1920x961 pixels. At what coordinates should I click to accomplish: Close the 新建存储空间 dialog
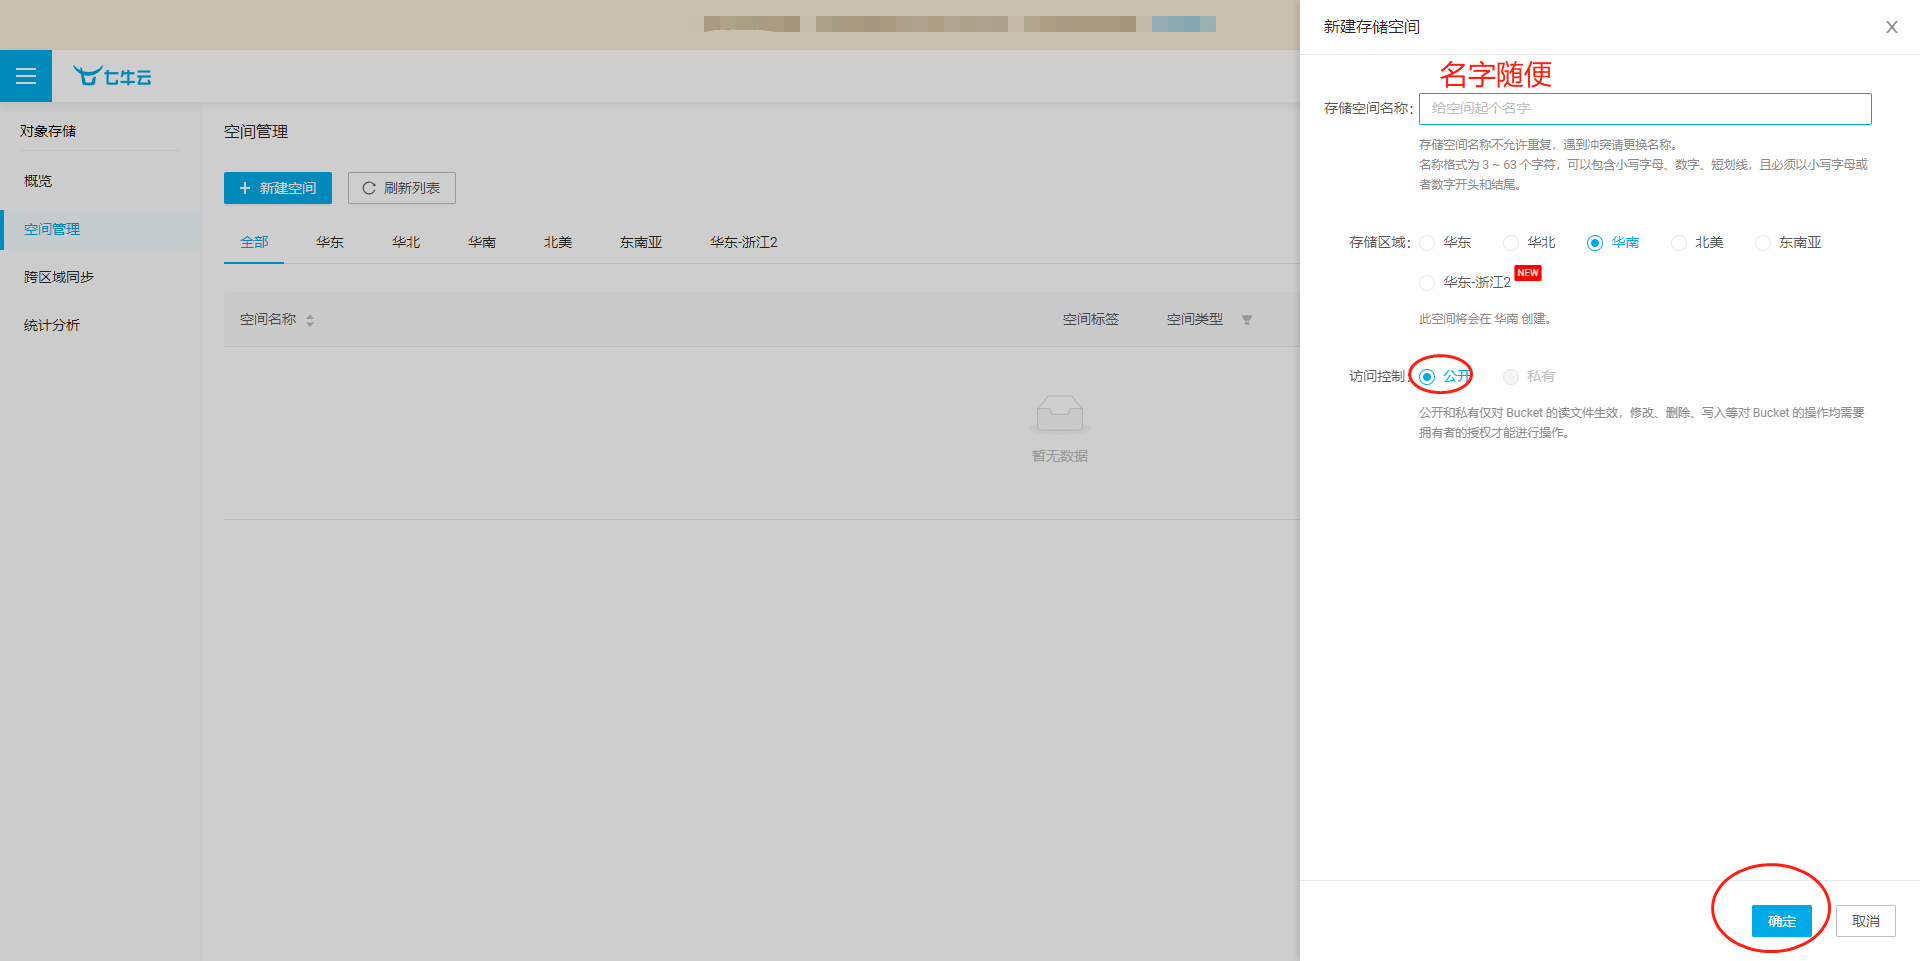[1891, 27]
